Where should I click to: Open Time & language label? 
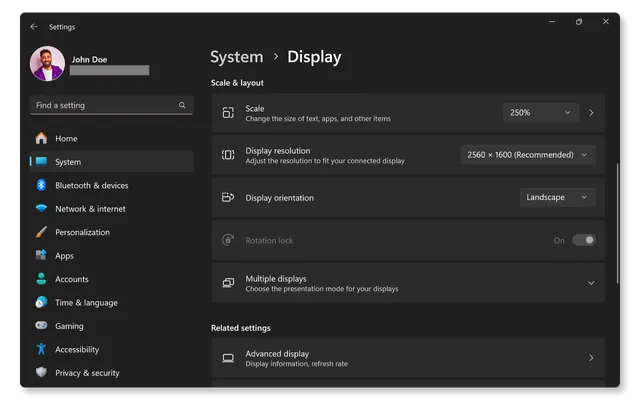click(x=87, y=302)
